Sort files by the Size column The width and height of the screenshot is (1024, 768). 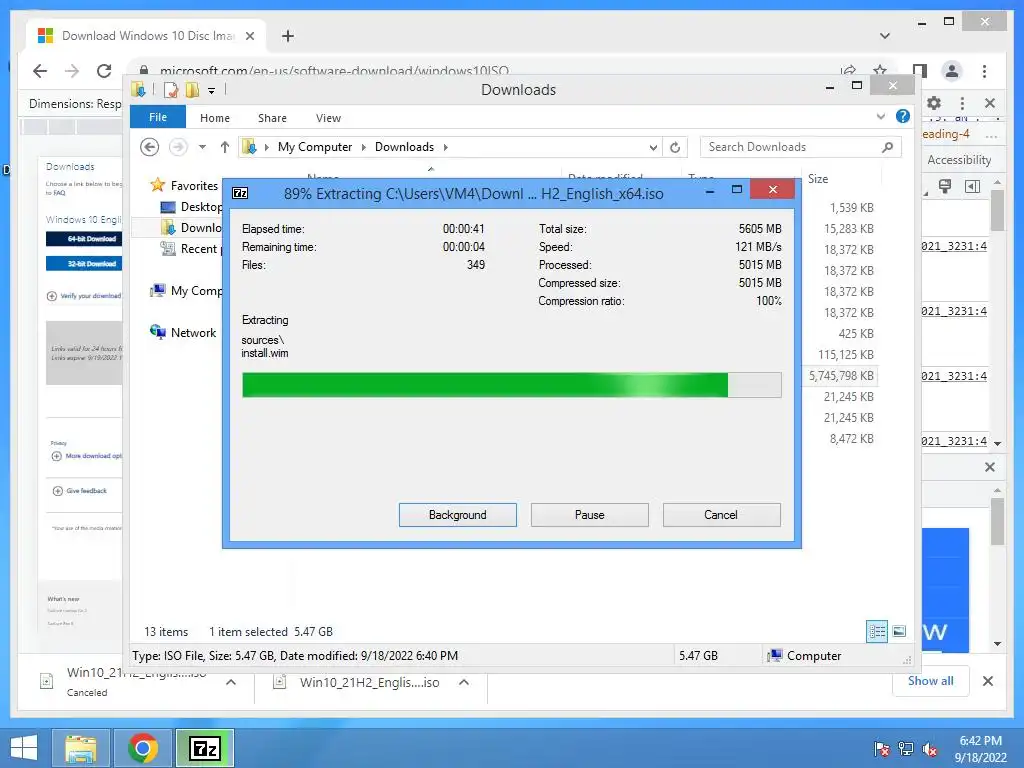point(818,178)
